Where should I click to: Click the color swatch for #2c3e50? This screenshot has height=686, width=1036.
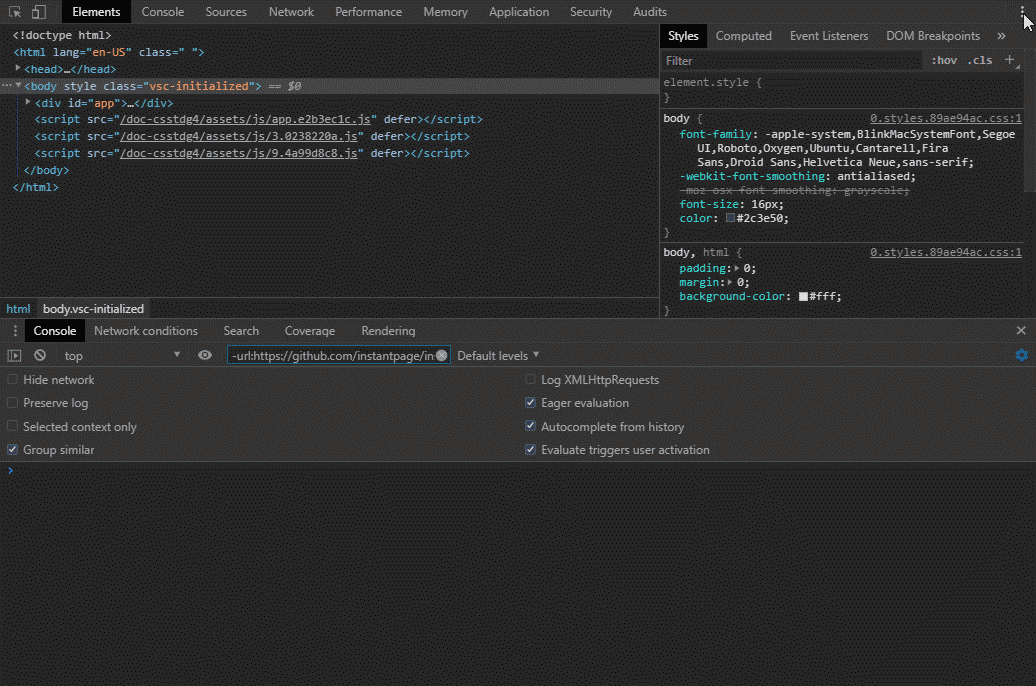point(731,218)
